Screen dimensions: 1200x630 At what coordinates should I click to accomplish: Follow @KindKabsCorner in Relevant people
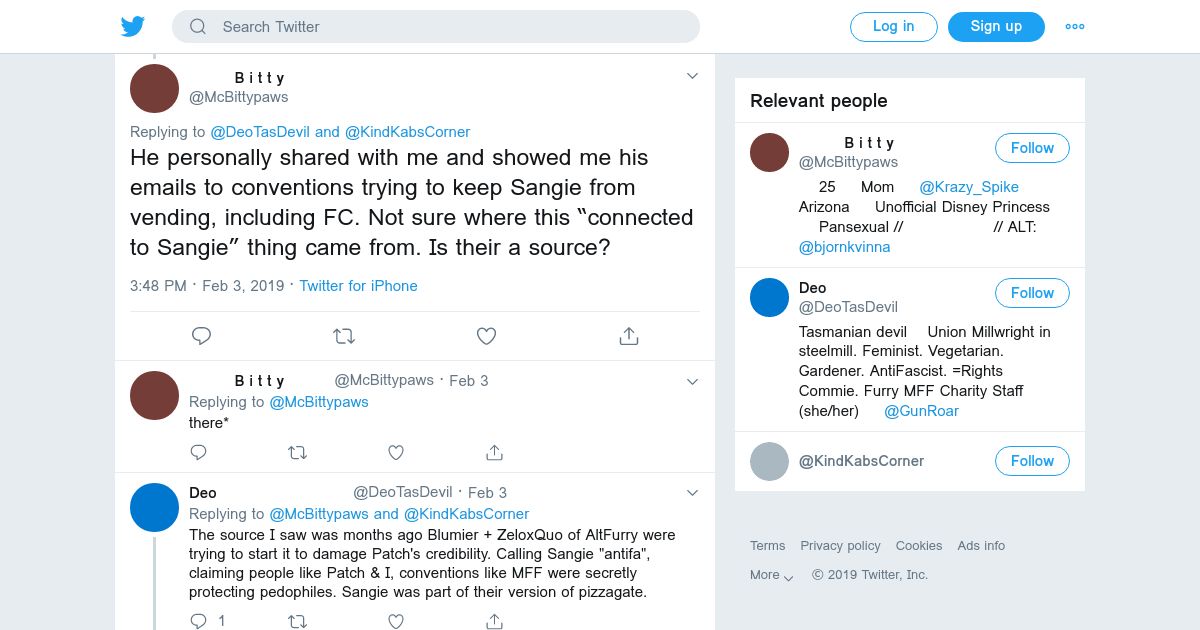click(1032, 461)
